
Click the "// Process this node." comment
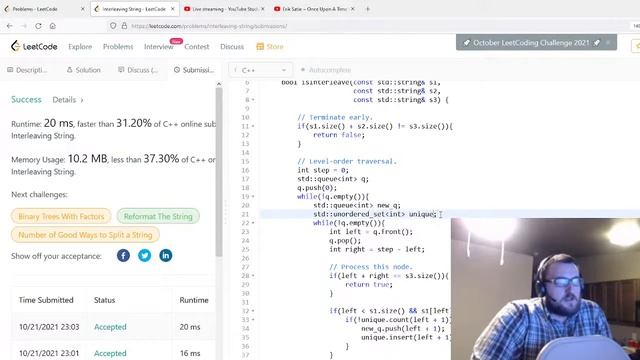tap(371, 267)
